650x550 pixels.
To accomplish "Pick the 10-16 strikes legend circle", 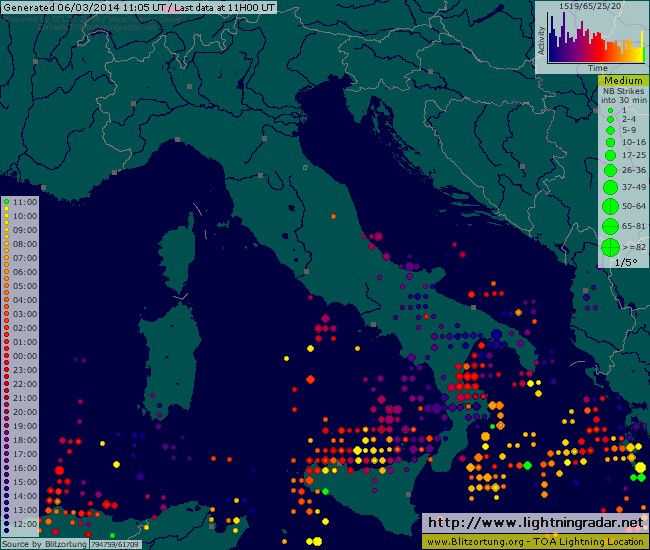I will (610, 143).
